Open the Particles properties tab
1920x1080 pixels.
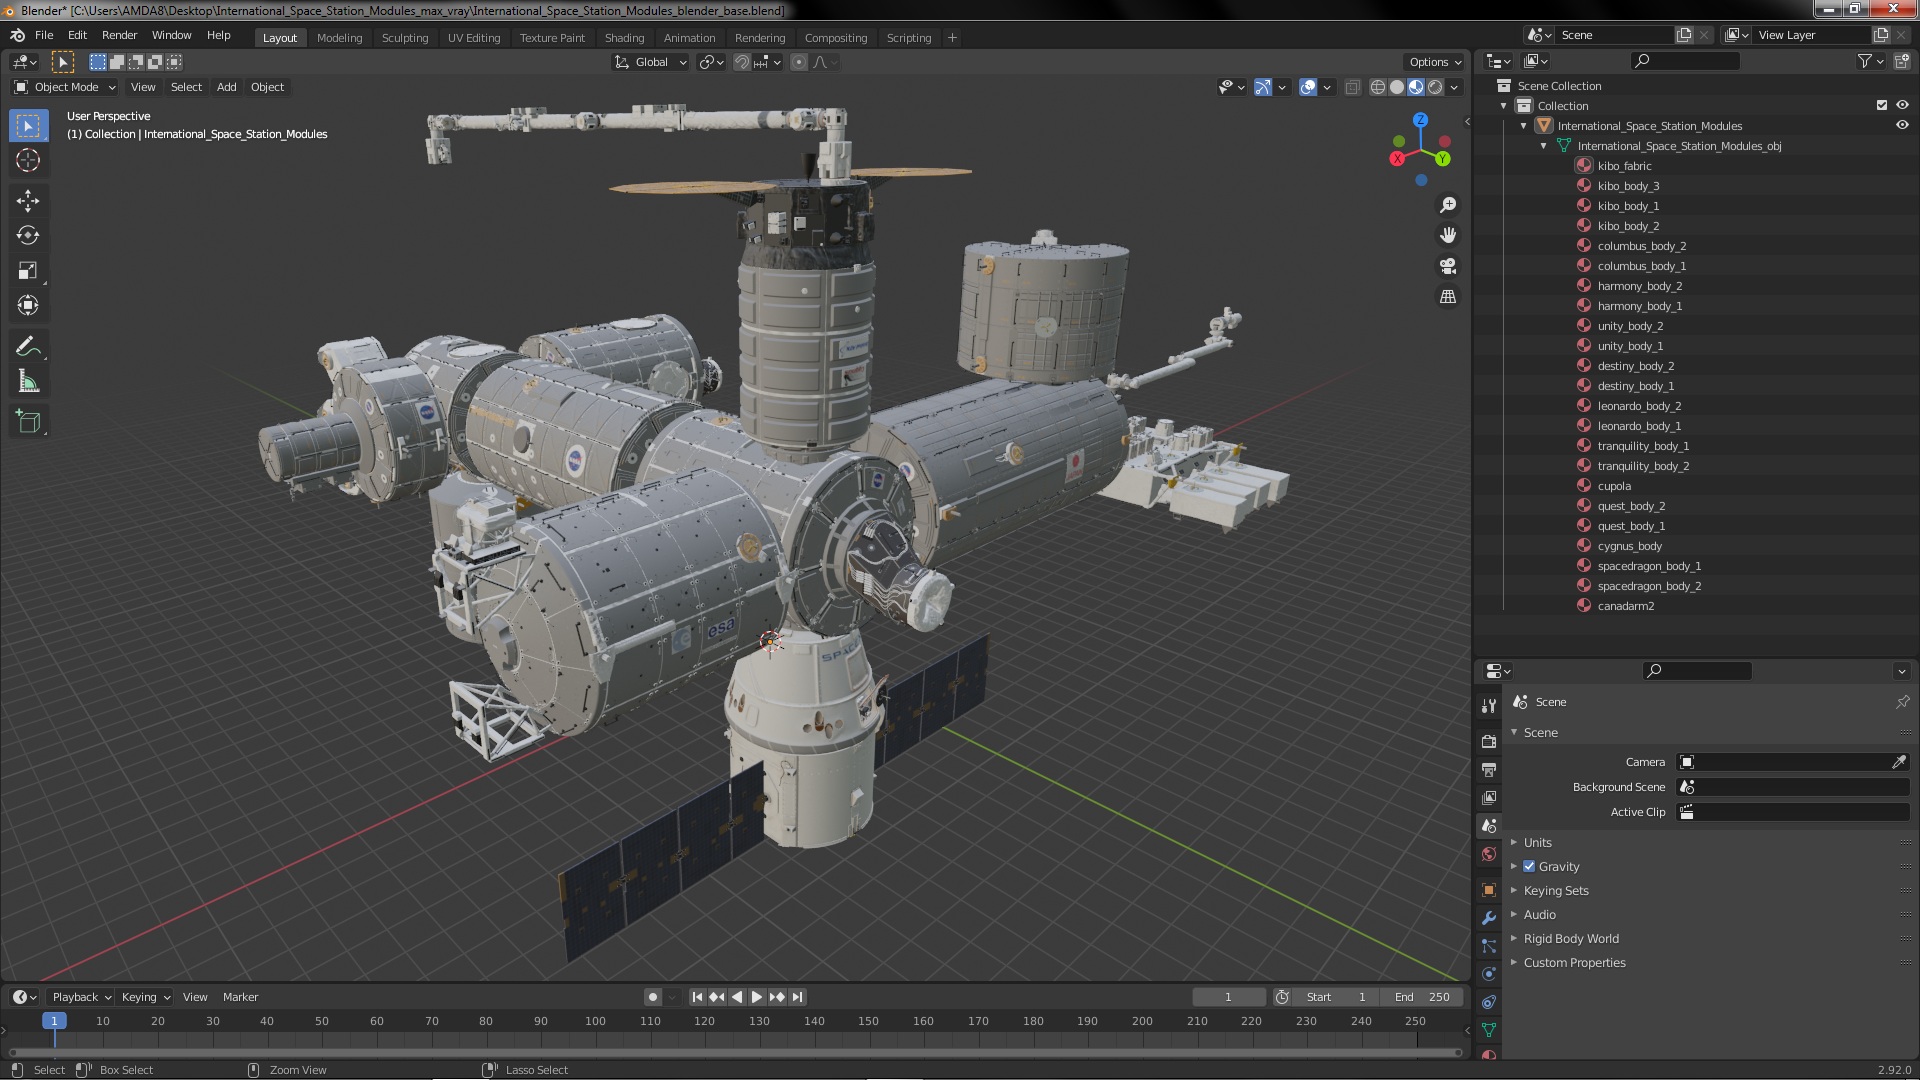(x=1488, y=946)
